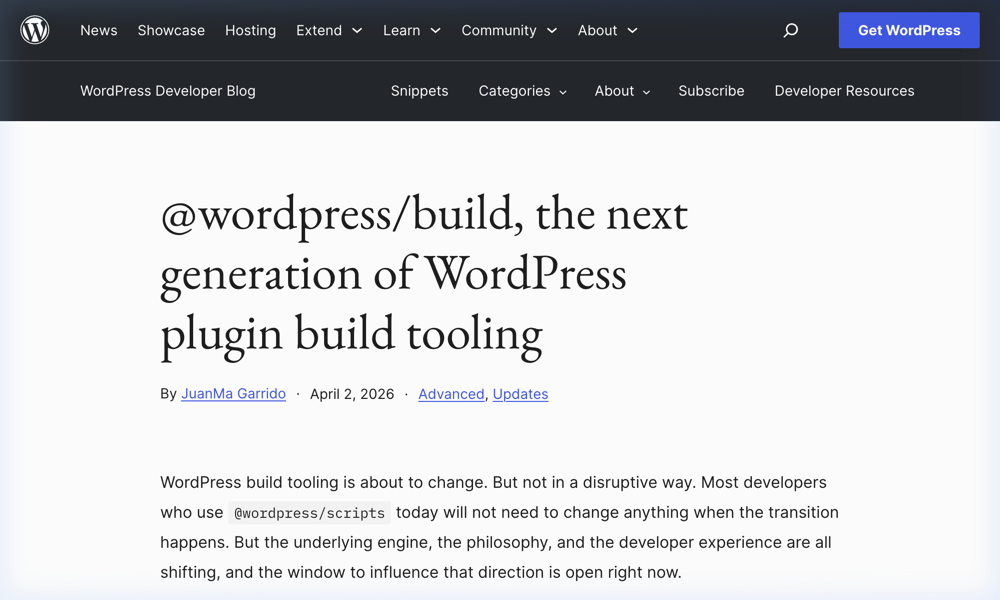Open the Showcase menu item
The width and height of the screenshot is (1000, 600).
pyautogui.click(x=171, y=31)
